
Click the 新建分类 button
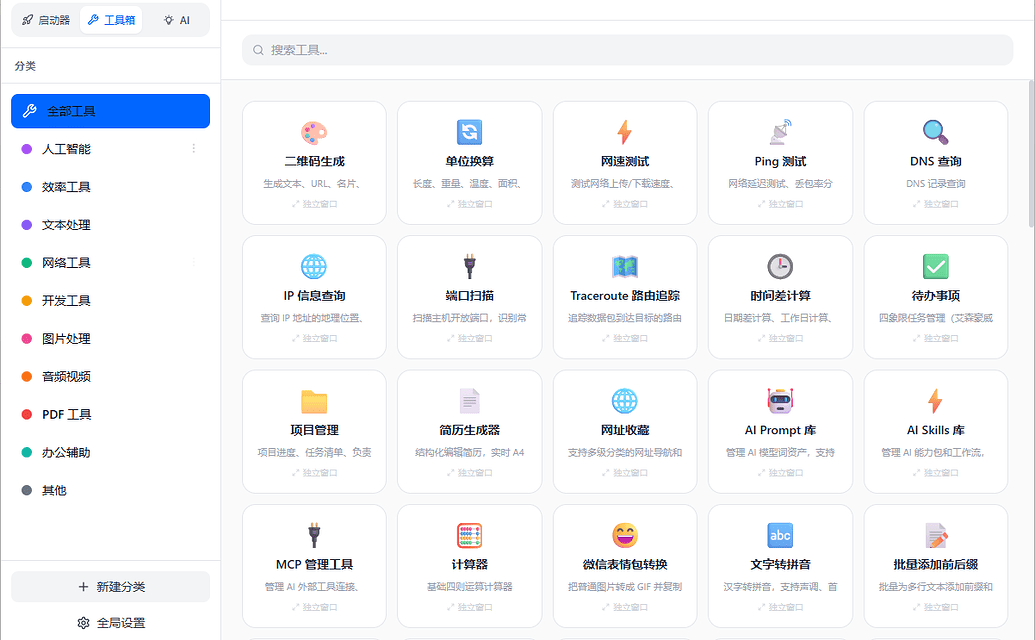[110, 587]
